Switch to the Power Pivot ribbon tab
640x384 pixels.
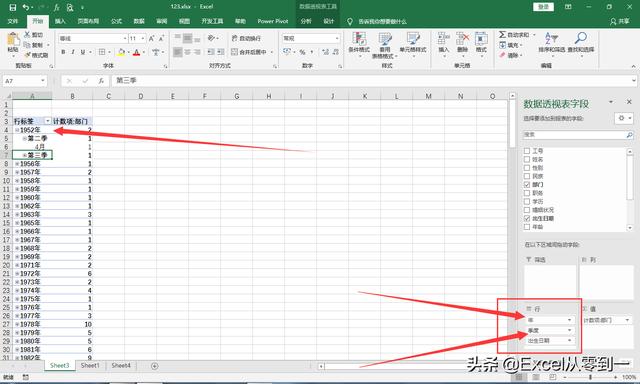pos(273,21)
